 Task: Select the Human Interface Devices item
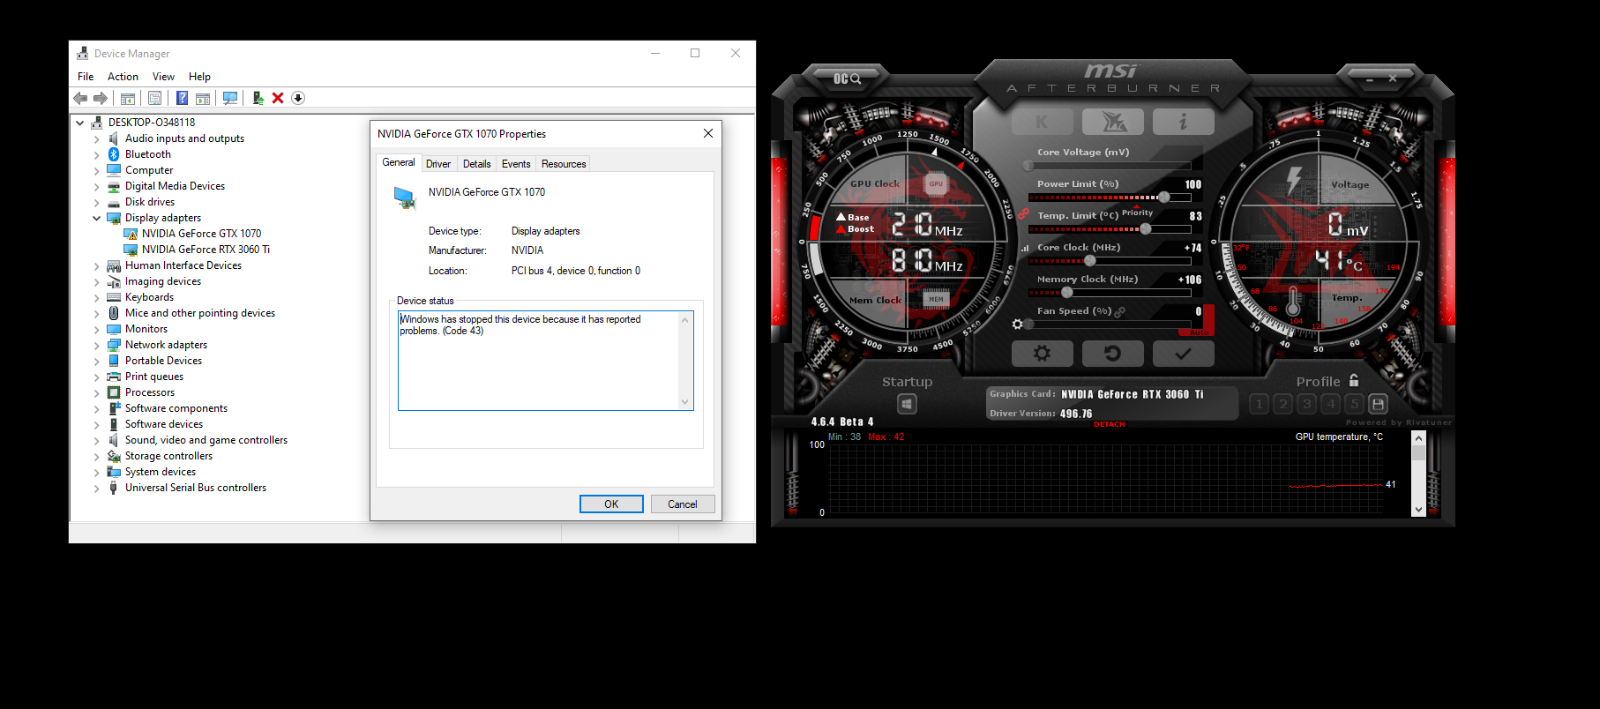tap(183, 266)
